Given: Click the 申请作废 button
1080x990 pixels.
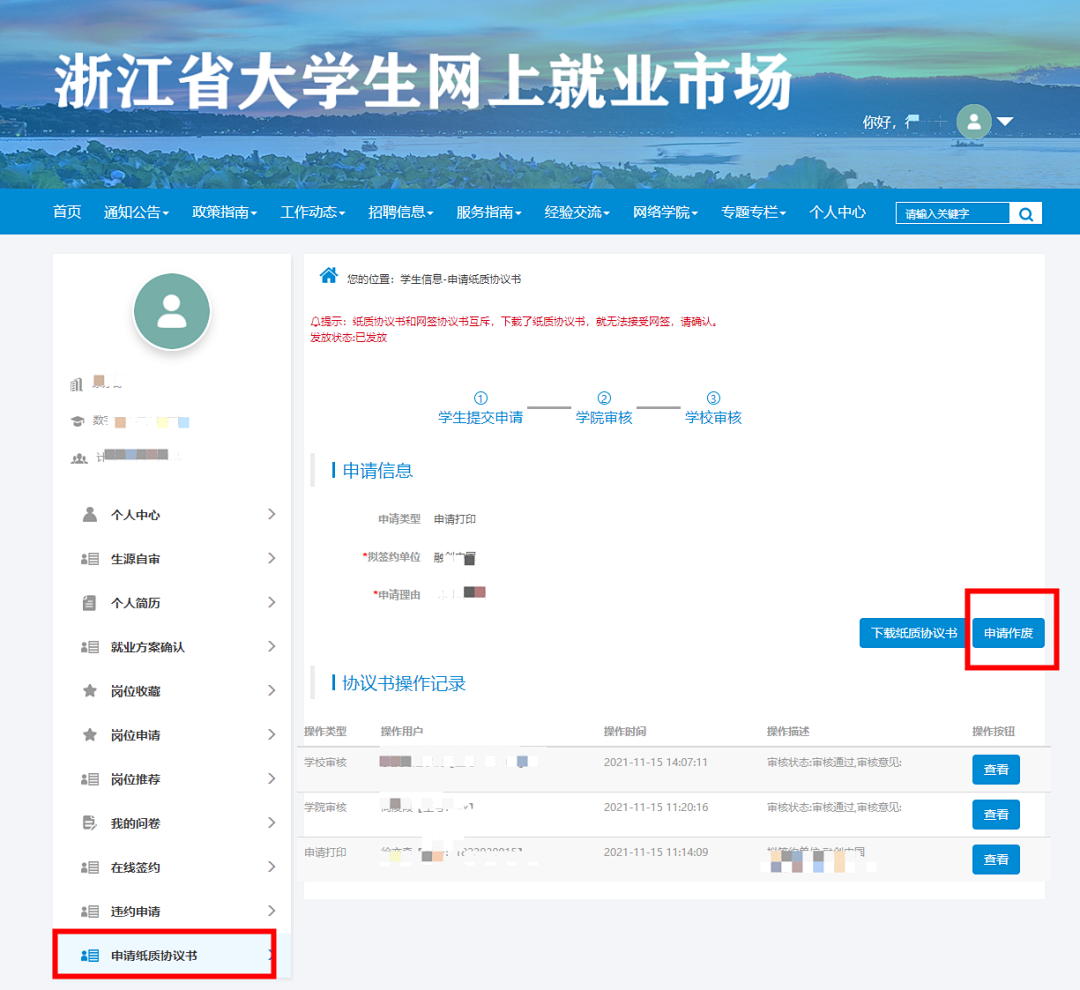Looking at the screenshot, I should (1008, 633).
